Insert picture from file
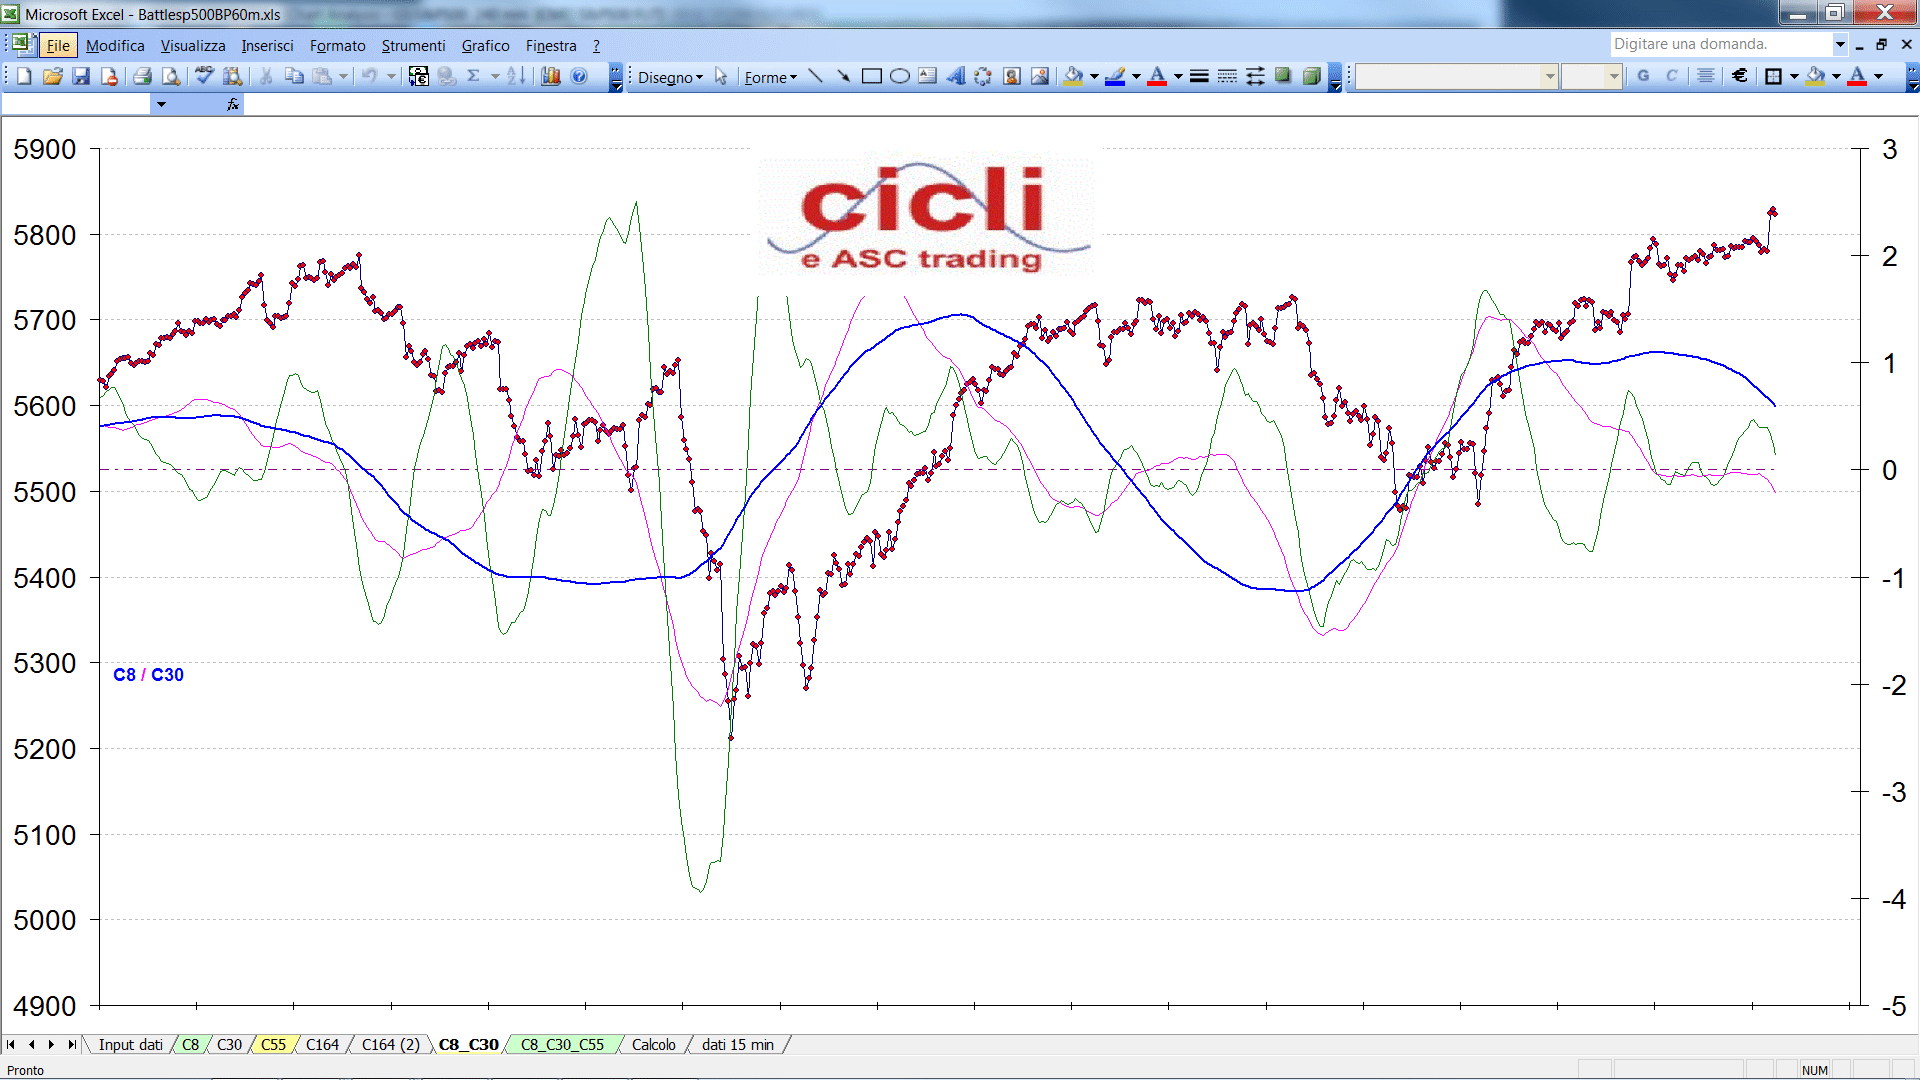The width and height of the screenshot is (1920, 1080). [x=1040, y=77]
